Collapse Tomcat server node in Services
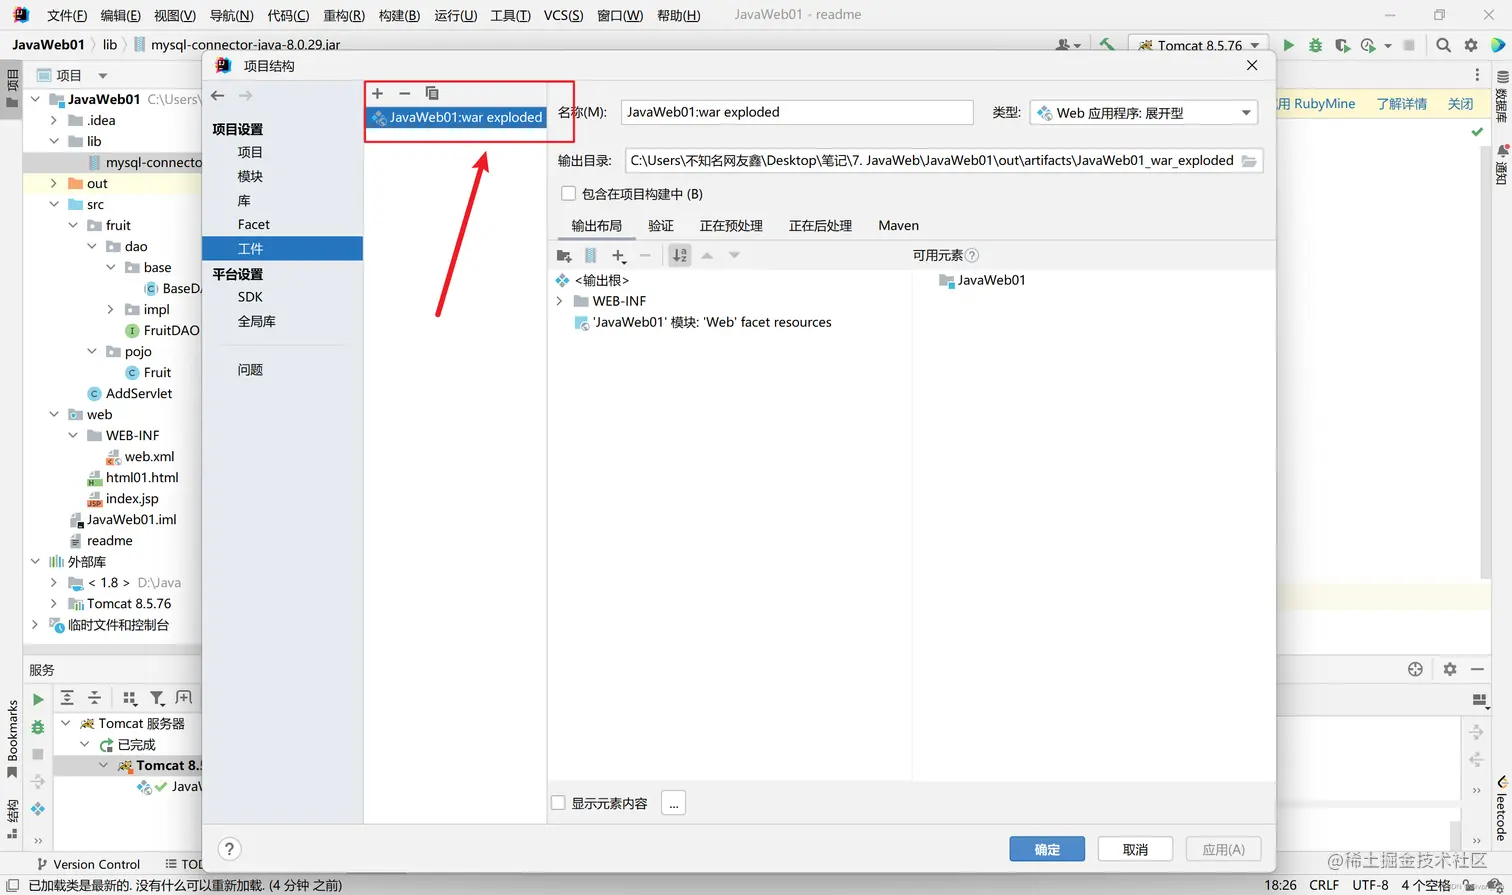 click(x=66, y=723)
